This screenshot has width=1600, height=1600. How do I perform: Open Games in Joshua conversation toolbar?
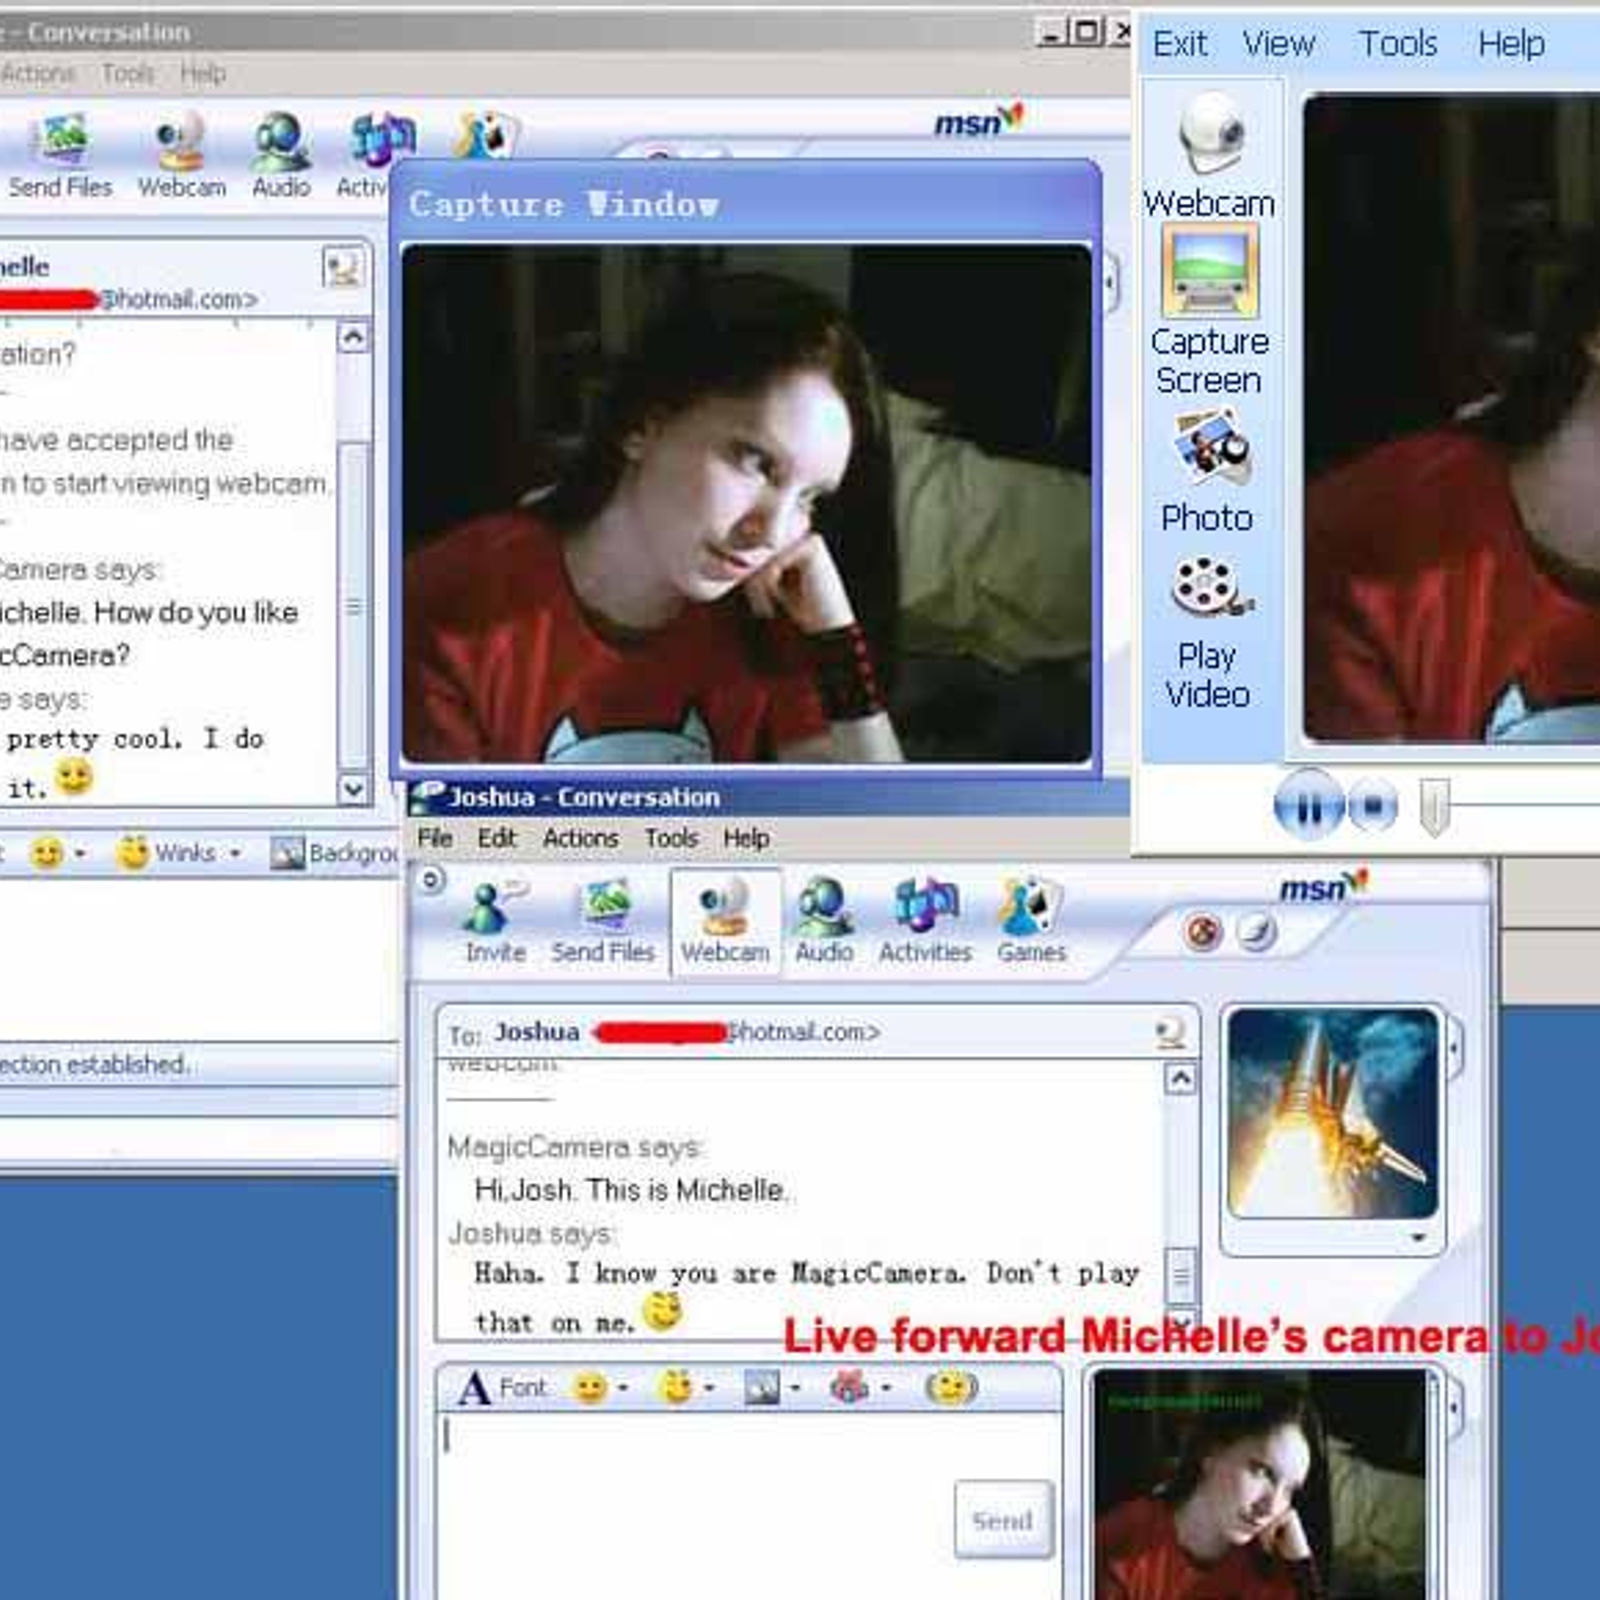pyautogui.click(x=1031, y=921)
